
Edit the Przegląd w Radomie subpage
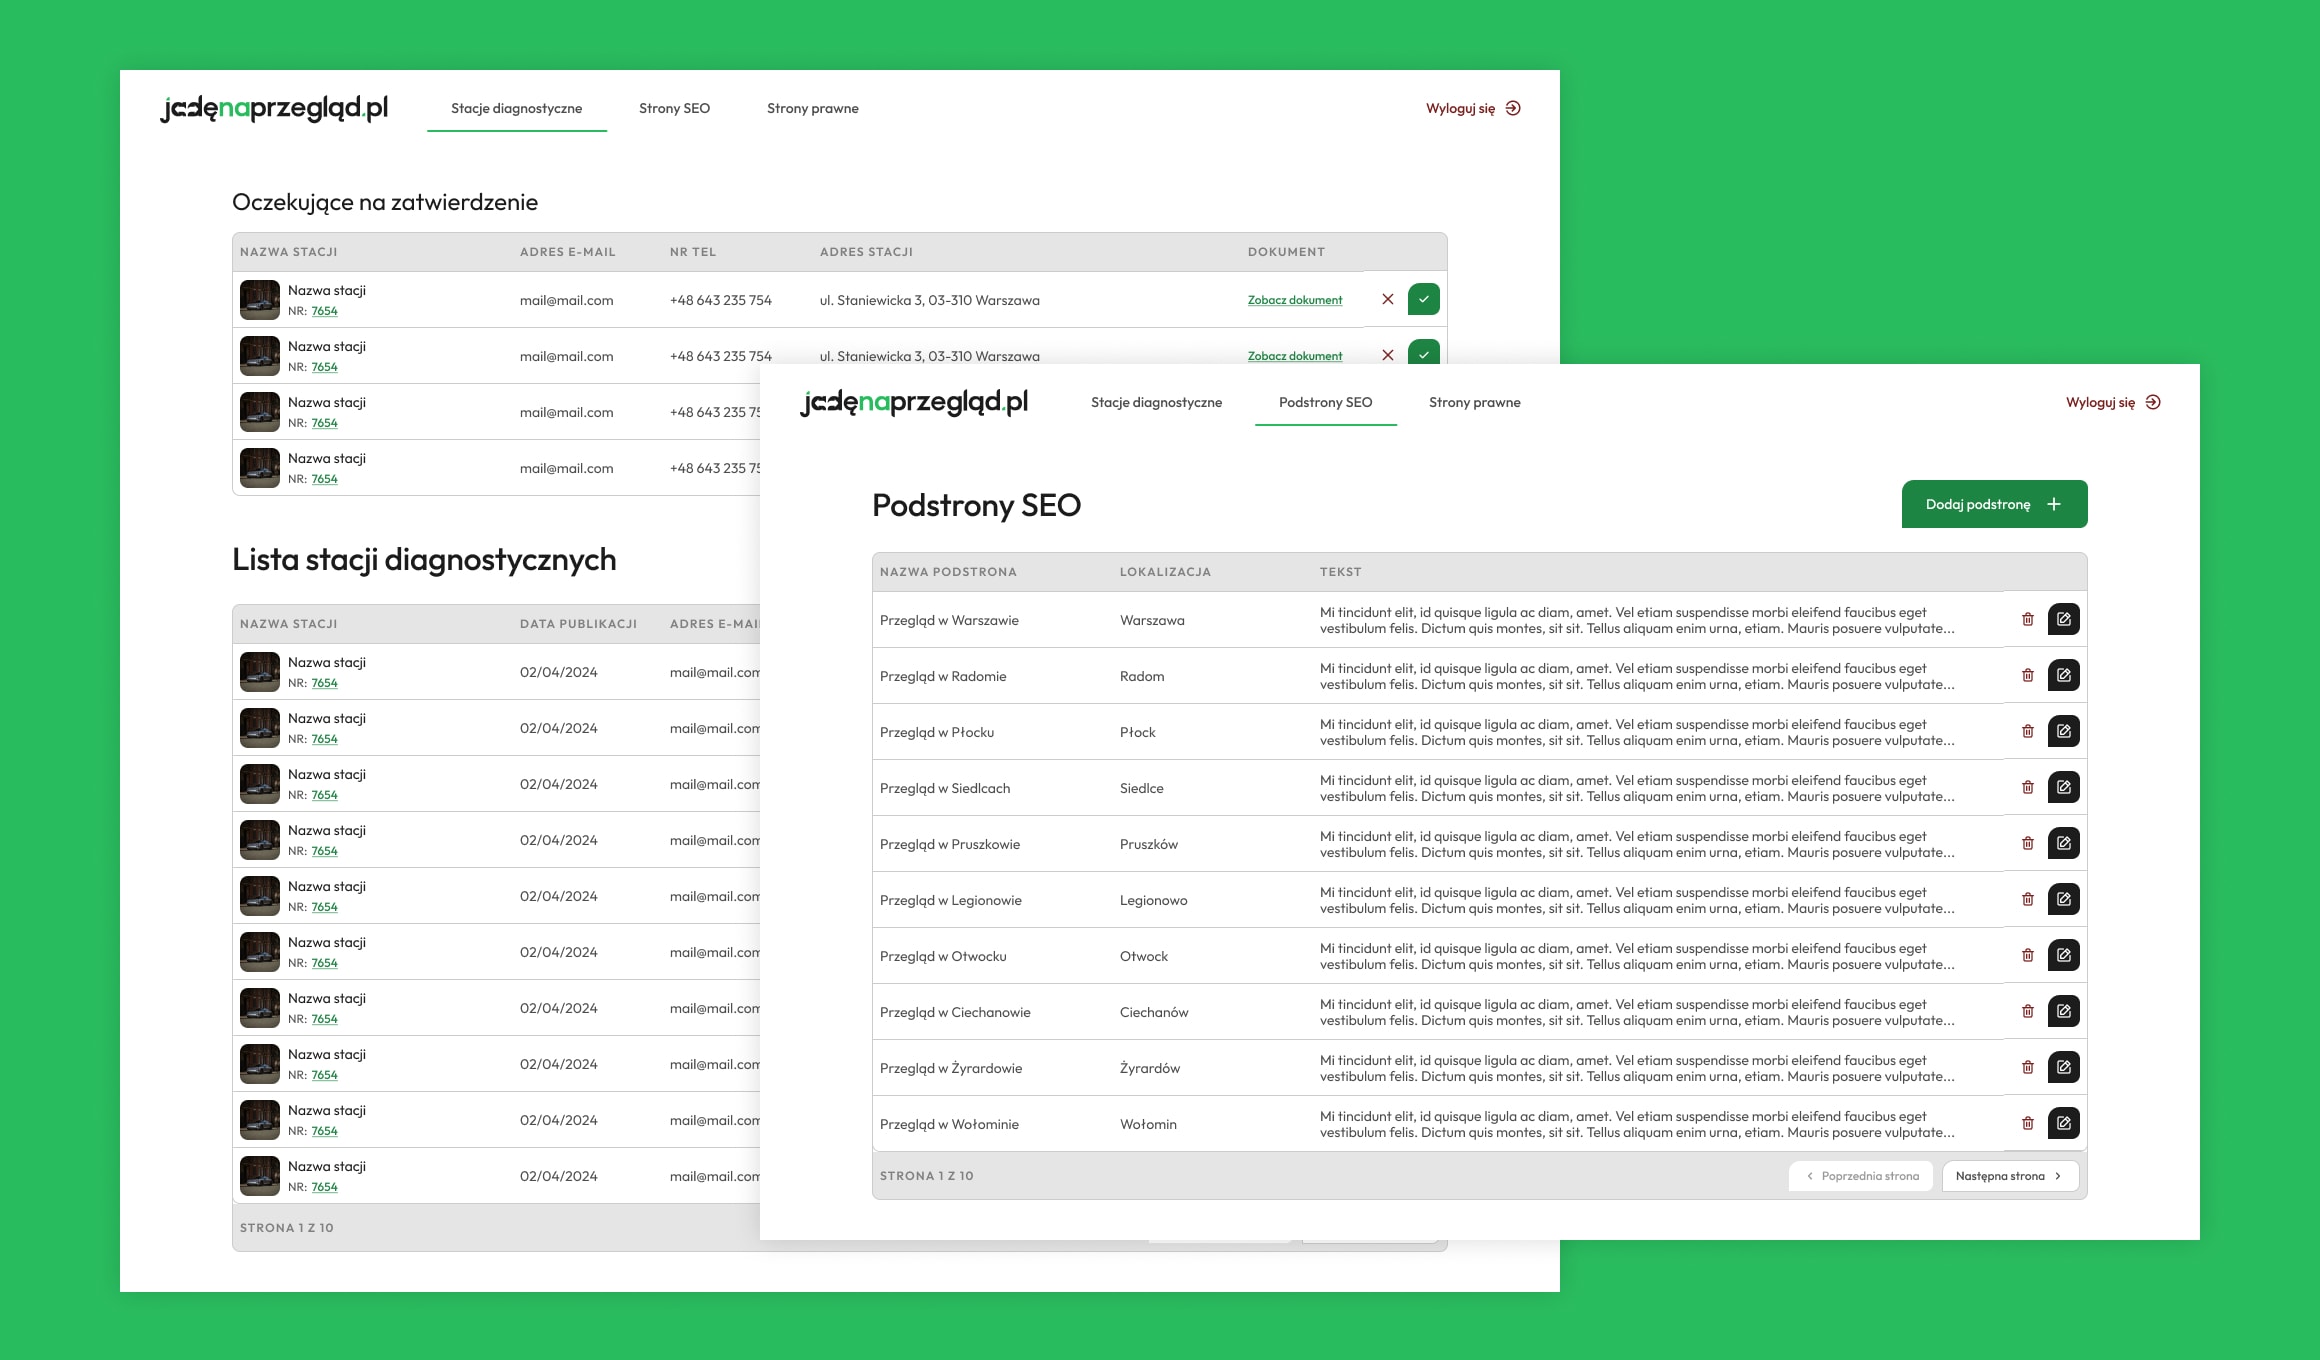(2064, 676)
